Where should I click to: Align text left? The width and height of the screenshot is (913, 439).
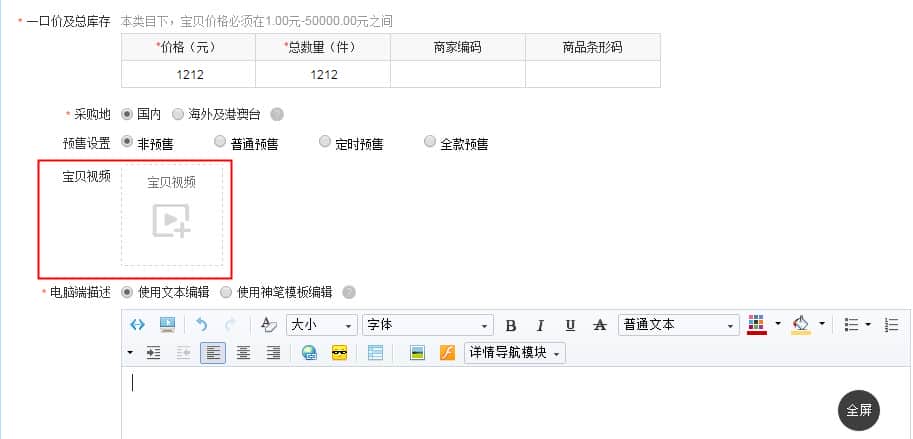(213, 353)
